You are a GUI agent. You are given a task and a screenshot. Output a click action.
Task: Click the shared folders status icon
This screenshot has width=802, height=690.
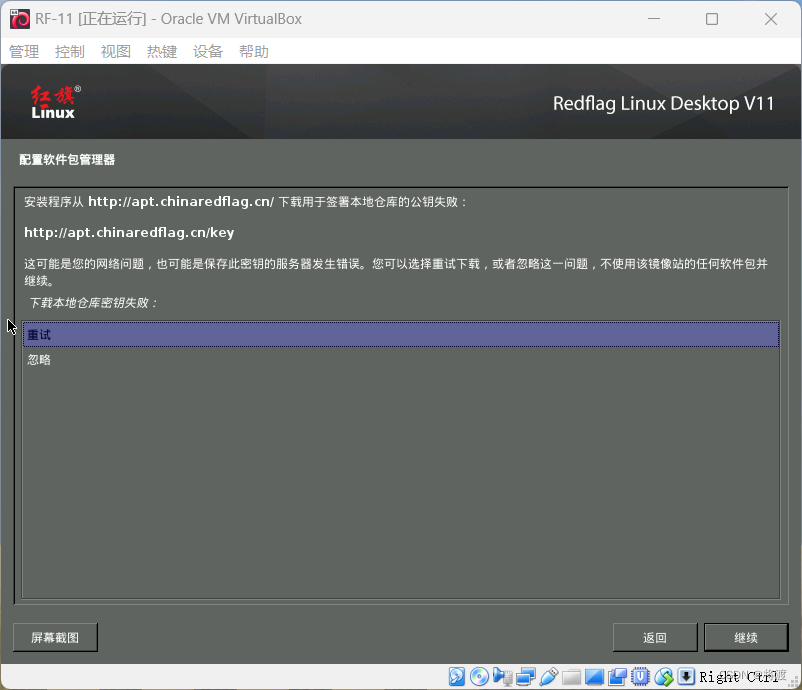coord(571,676)
